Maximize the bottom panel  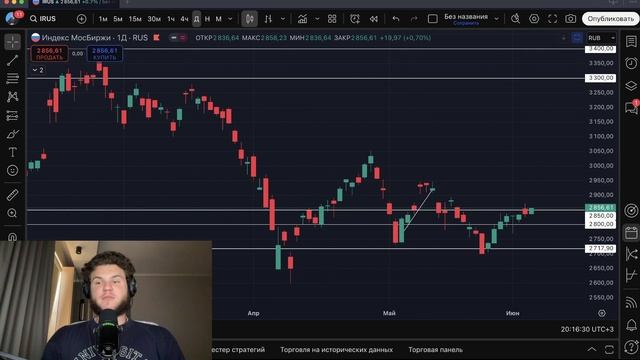[609, 349]
